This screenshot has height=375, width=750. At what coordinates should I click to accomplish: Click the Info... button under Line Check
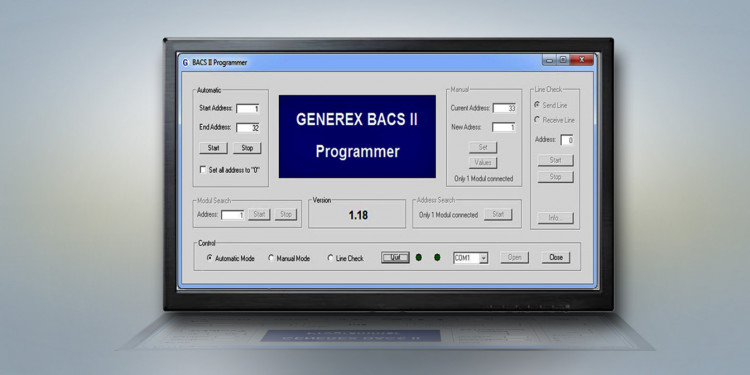pyautogui.click(x=555, y=218)
